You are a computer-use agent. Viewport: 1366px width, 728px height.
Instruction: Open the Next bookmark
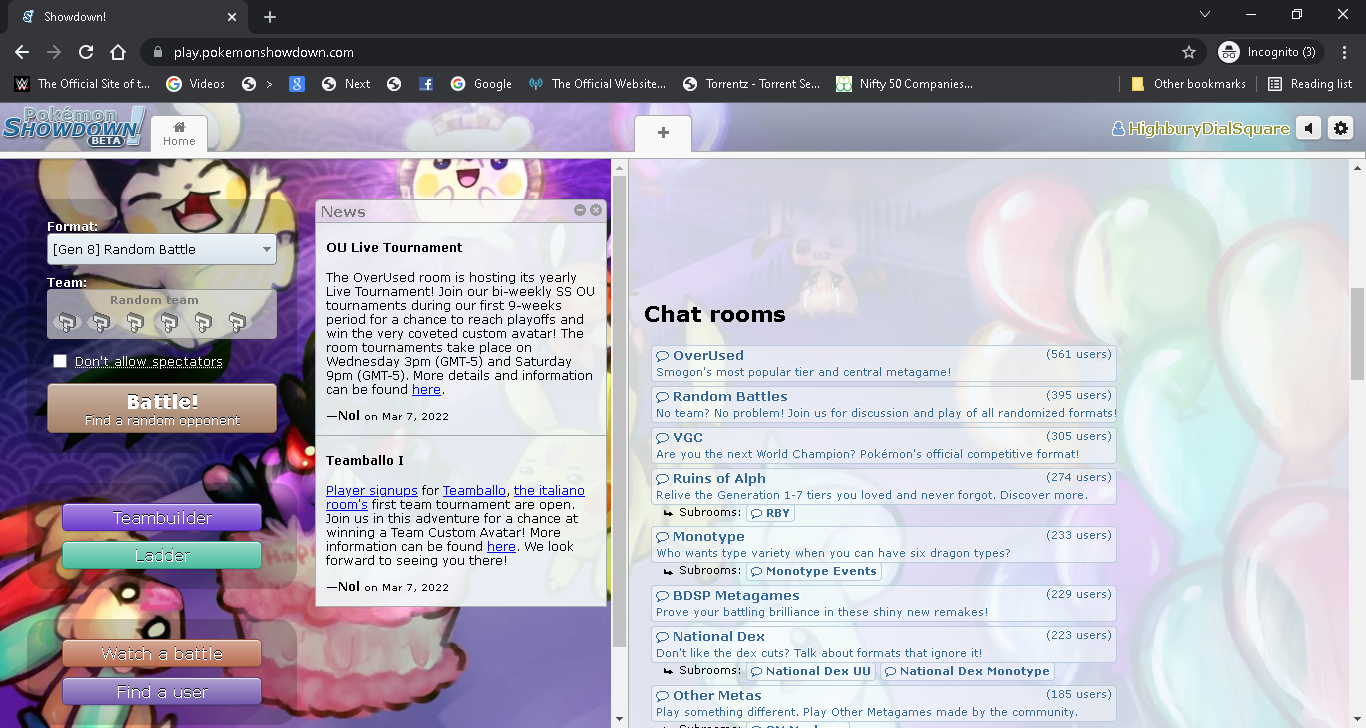point(346,84)
